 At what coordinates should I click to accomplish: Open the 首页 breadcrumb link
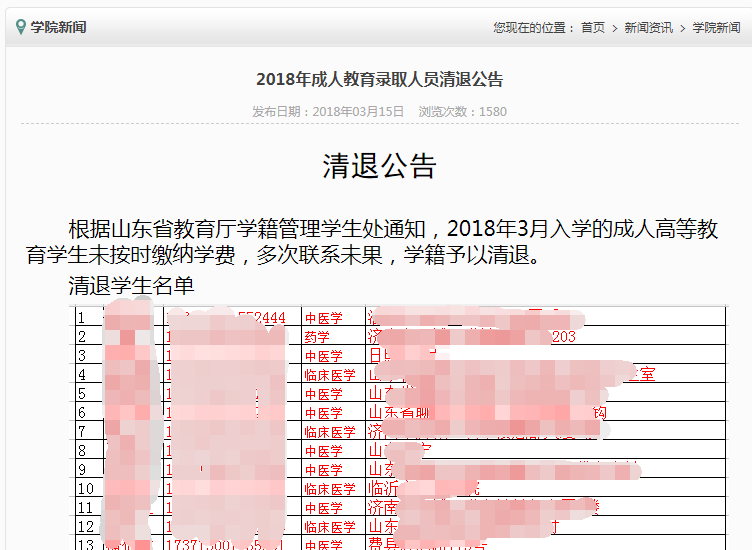coord(593,28)
